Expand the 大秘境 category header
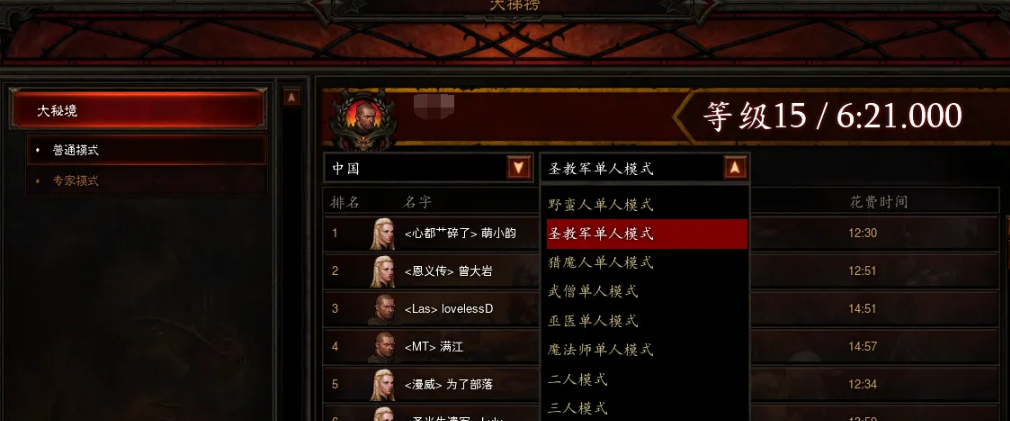1010x421 pixels. point(138,110)
